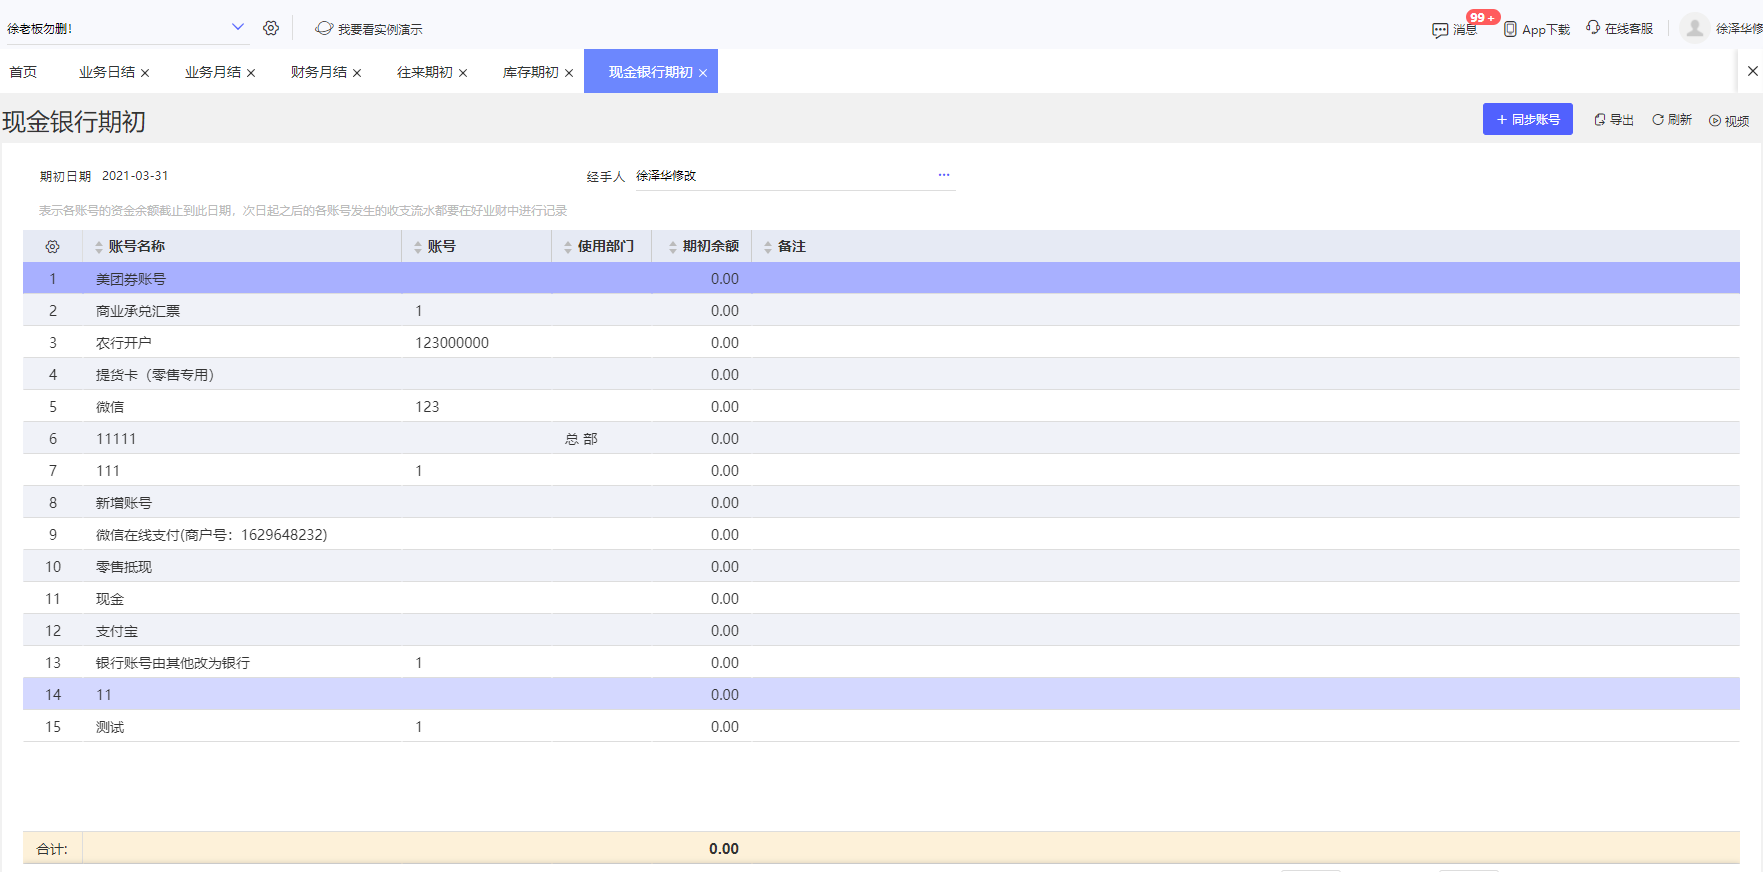Screen dimensions: 1763x872
Task: Refresh the list with 刷新
Action: 1672,120
